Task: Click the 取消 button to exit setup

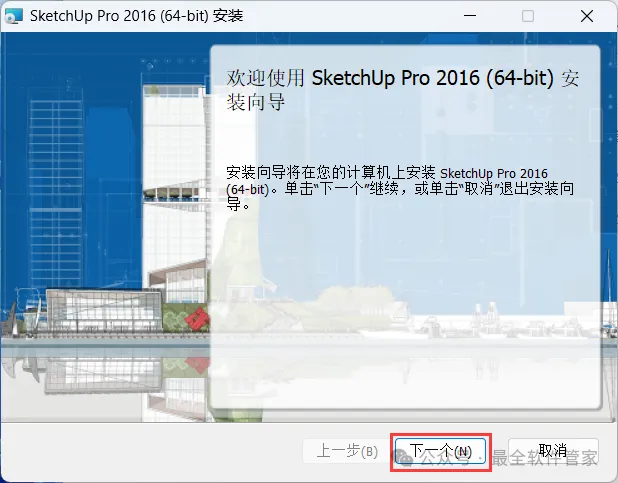Action: (x=553, y=451)
